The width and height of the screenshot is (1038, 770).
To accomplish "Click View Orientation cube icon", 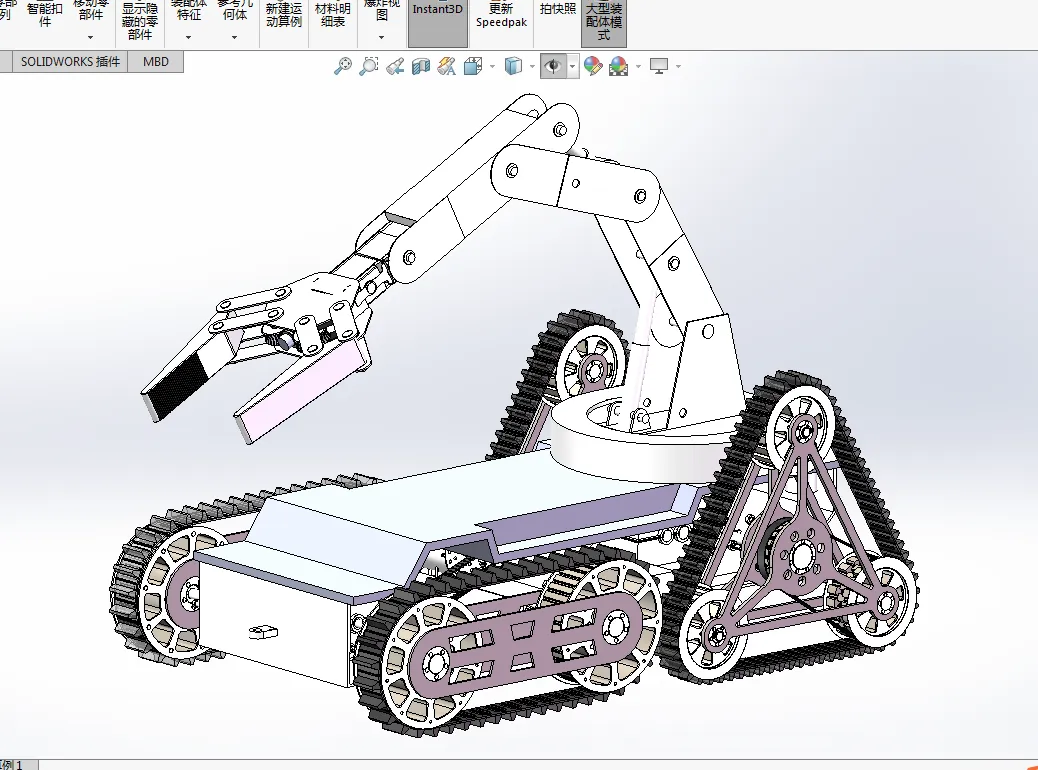I will (473, 66).
